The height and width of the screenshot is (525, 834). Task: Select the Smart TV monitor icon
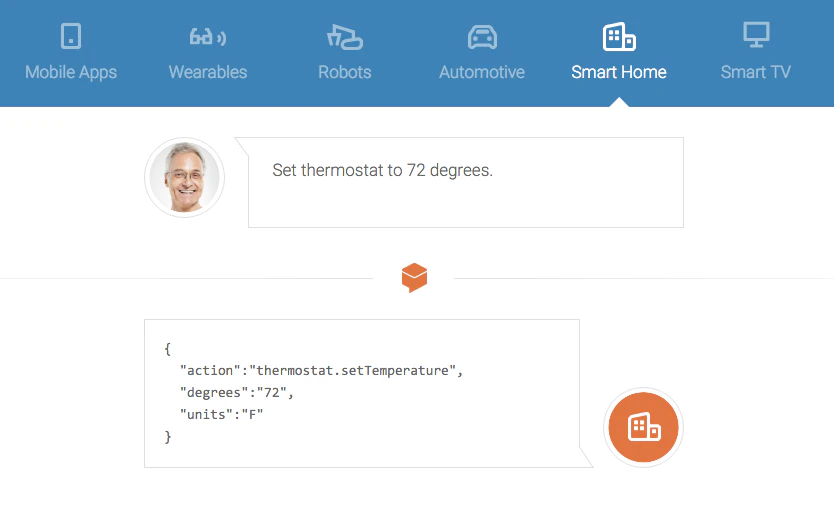[x=756, y=35]
